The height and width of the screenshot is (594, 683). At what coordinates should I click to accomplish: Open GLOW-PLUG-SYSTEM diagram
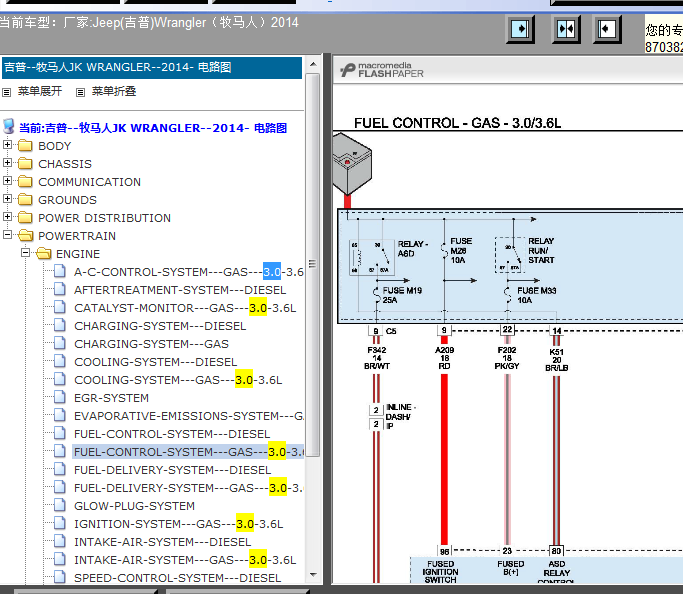134,506
